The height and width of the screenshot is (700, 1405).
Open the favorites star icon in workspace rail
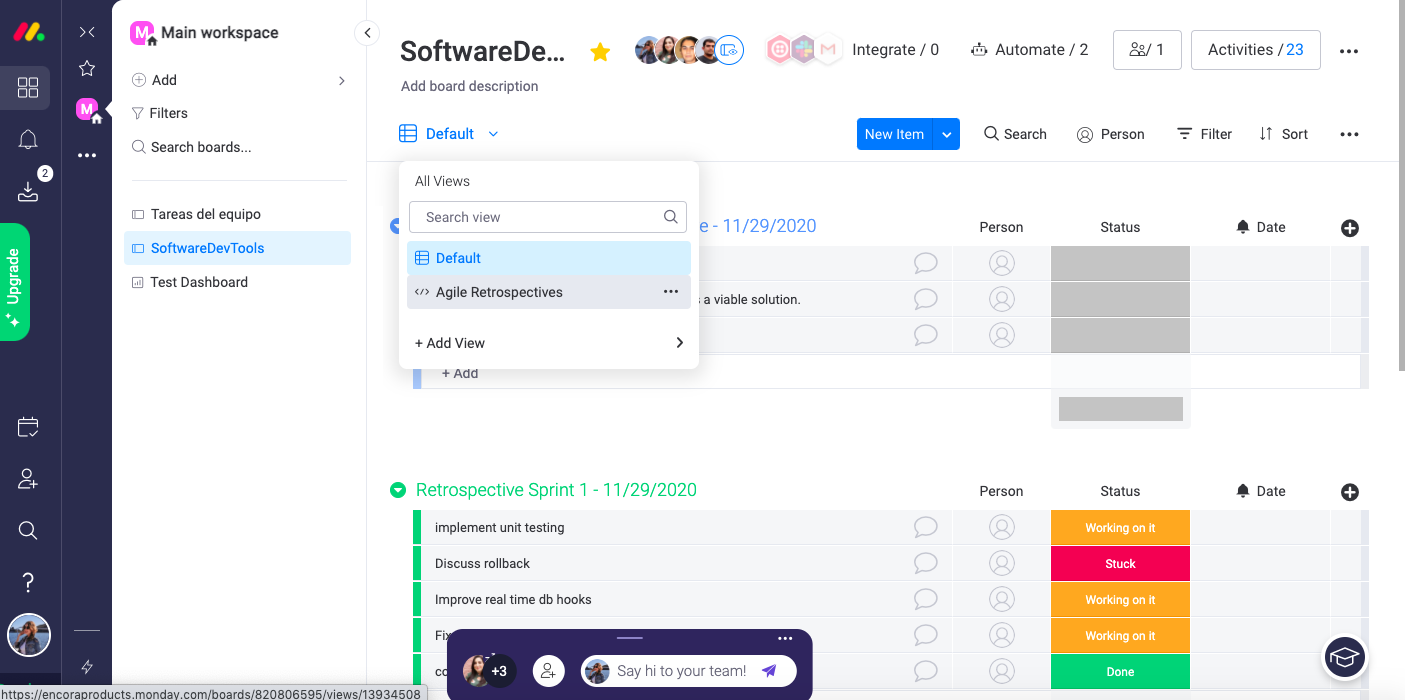(x=87, y=68)
